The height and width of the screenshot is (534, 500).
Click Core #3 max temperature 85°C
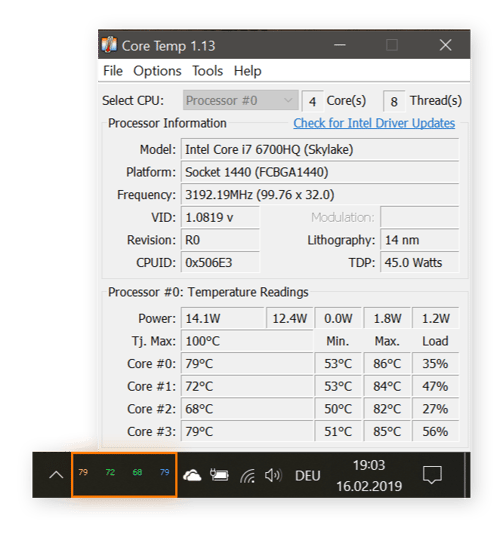(x=387, y=431)
